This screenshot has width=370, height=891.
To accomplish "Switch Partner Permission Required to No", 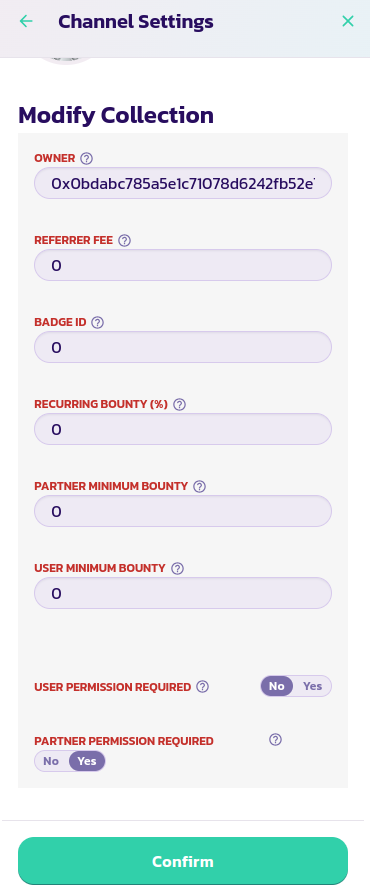I will 51,761.
